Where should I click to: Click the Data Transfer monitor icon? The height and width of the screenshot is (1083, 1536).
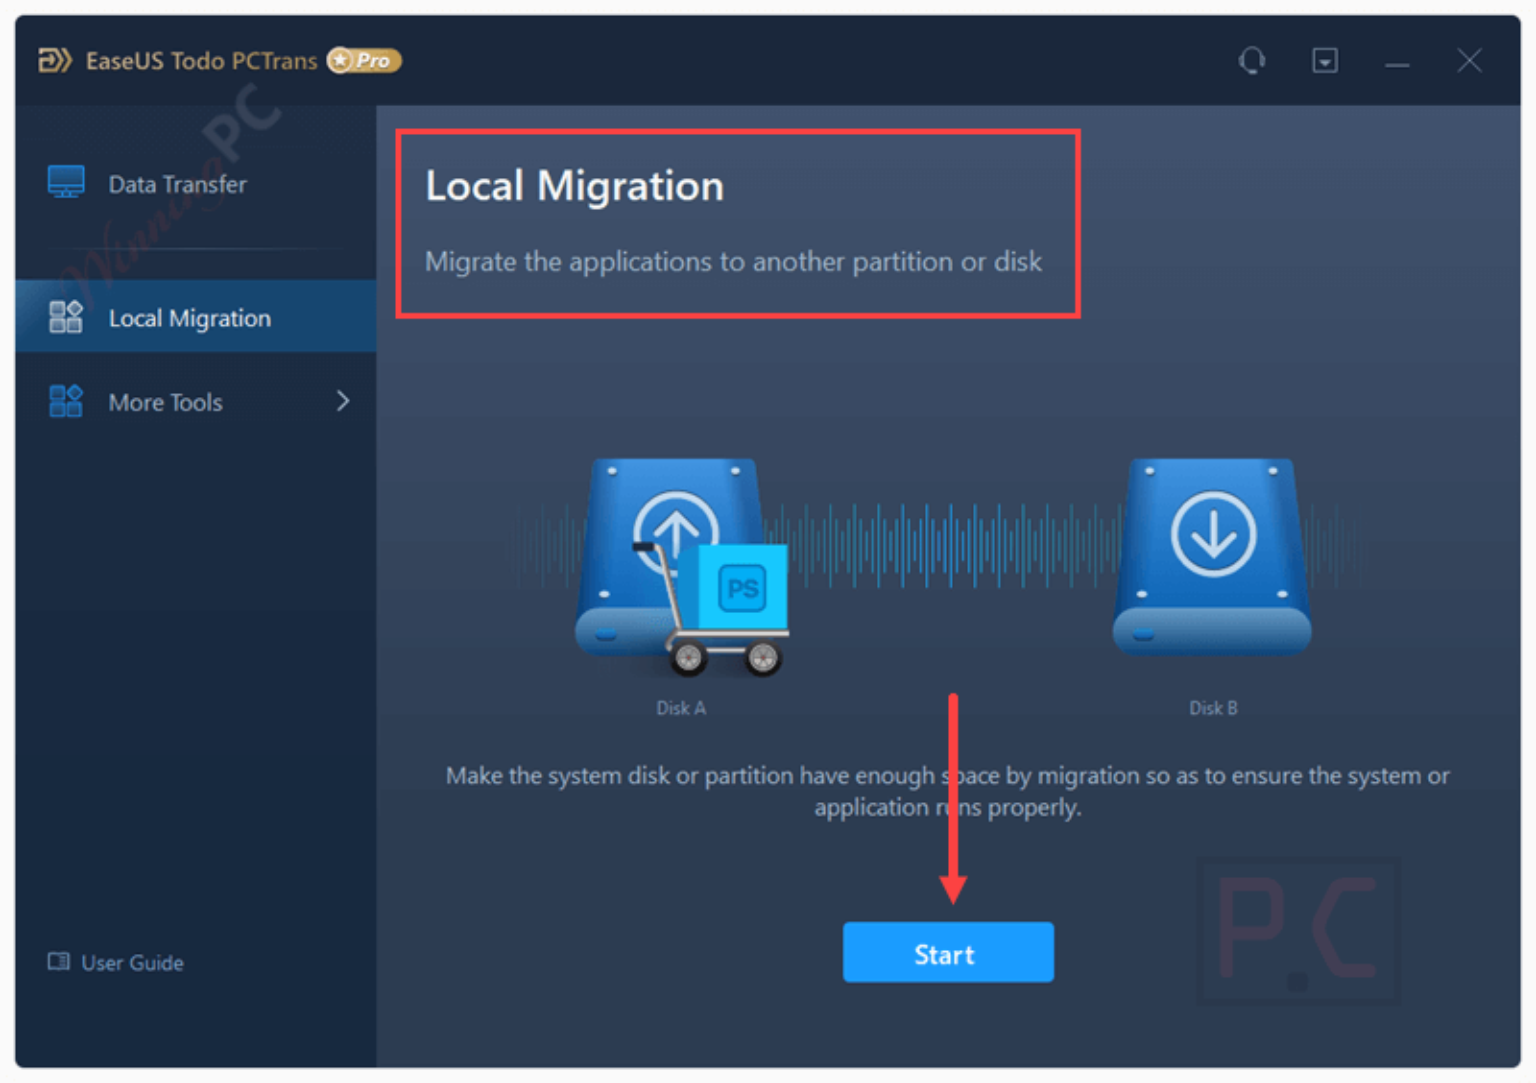tap(66, 182)
